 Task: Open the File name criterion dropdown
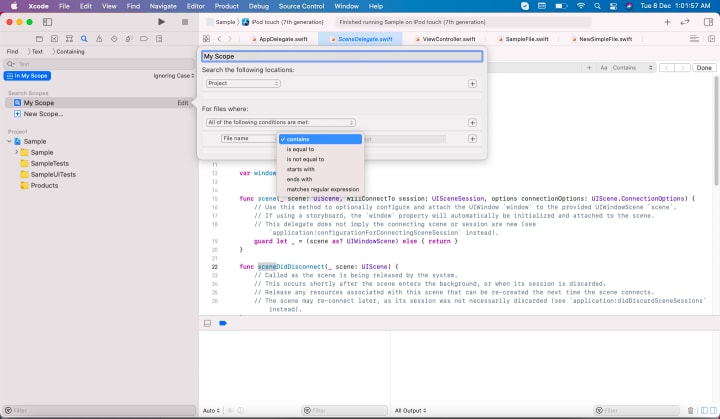click(x=249, y=138)
